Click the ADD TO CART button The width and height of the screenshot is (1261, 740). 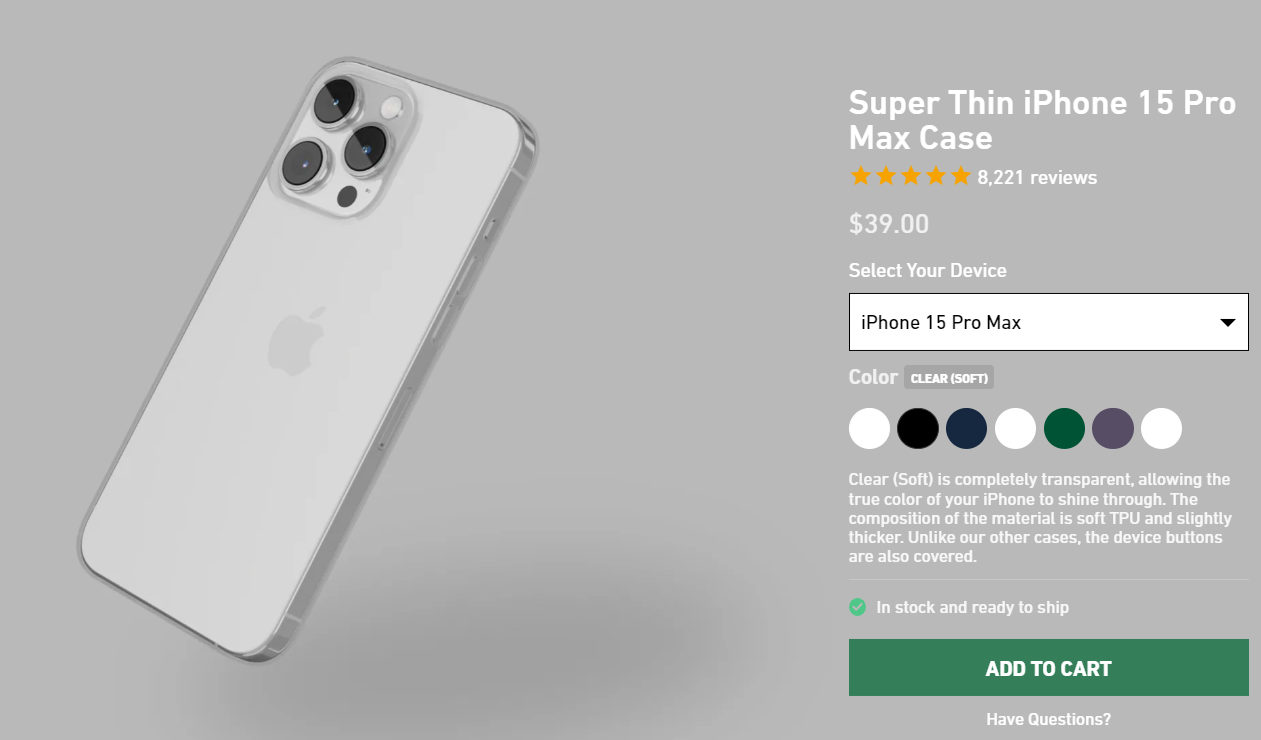(1048, 668)
